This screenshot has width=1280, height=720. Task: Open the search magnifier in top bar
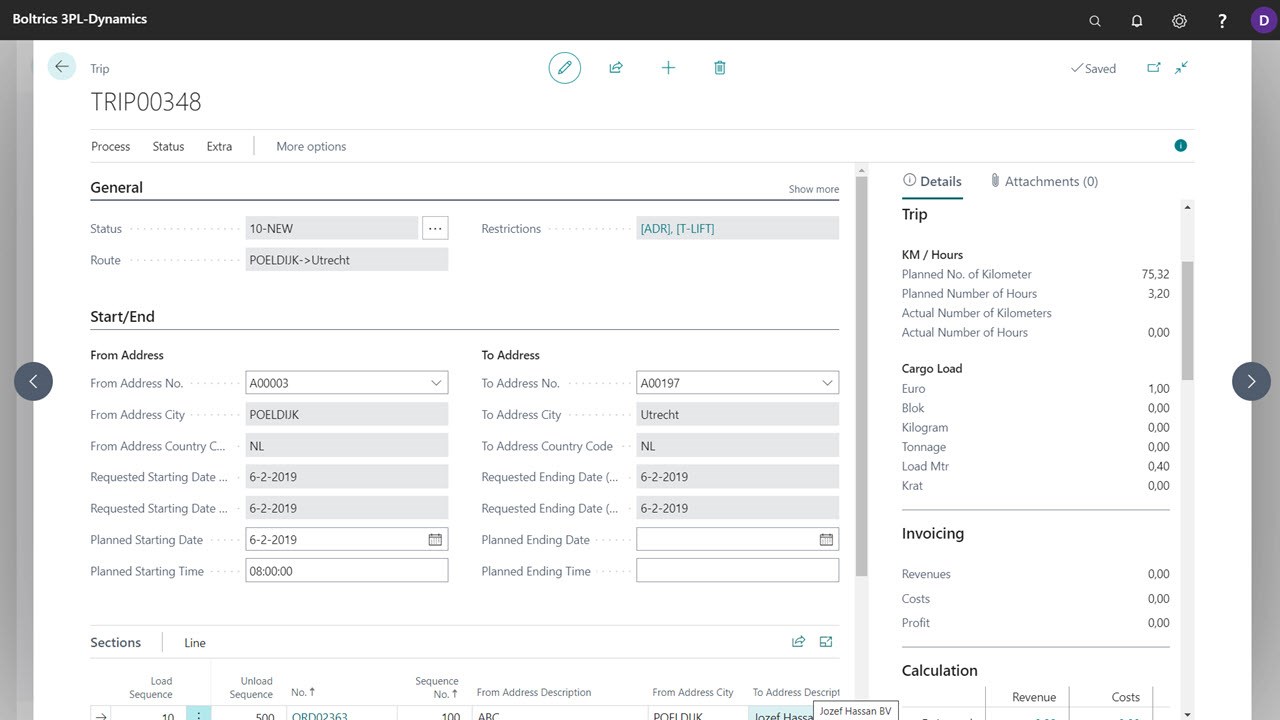tap(1095, 20)
